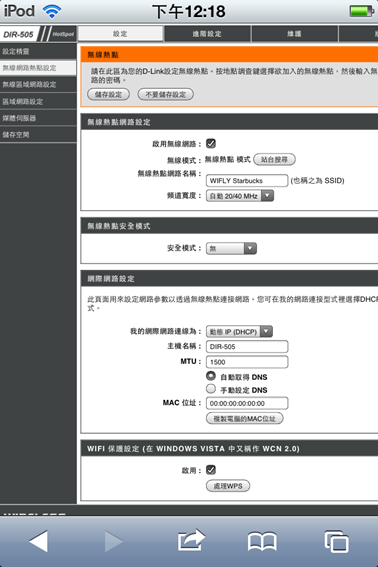Image resolution: width=378 pixels, height=567 pixels.
Task: Open 儲存空間 in sidebar
Action: coord(38,135)
